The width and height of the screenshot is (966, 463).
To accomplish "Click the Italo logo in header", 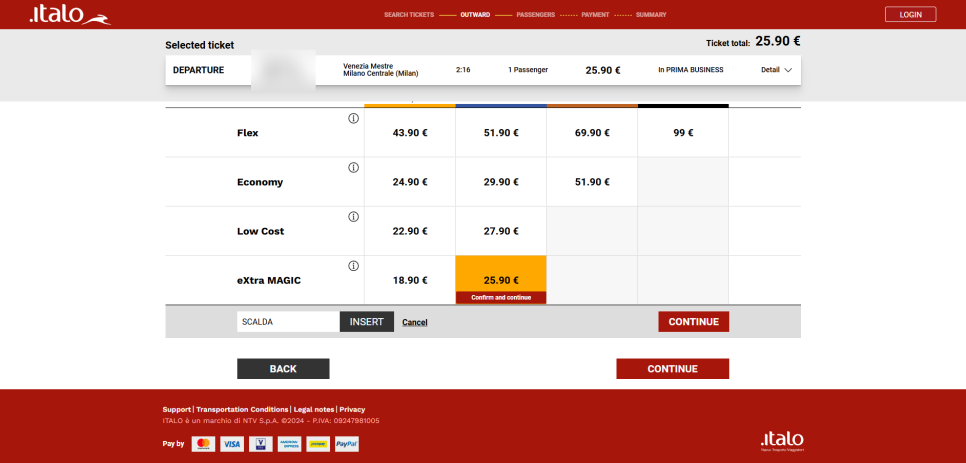I will coord(70,15).
